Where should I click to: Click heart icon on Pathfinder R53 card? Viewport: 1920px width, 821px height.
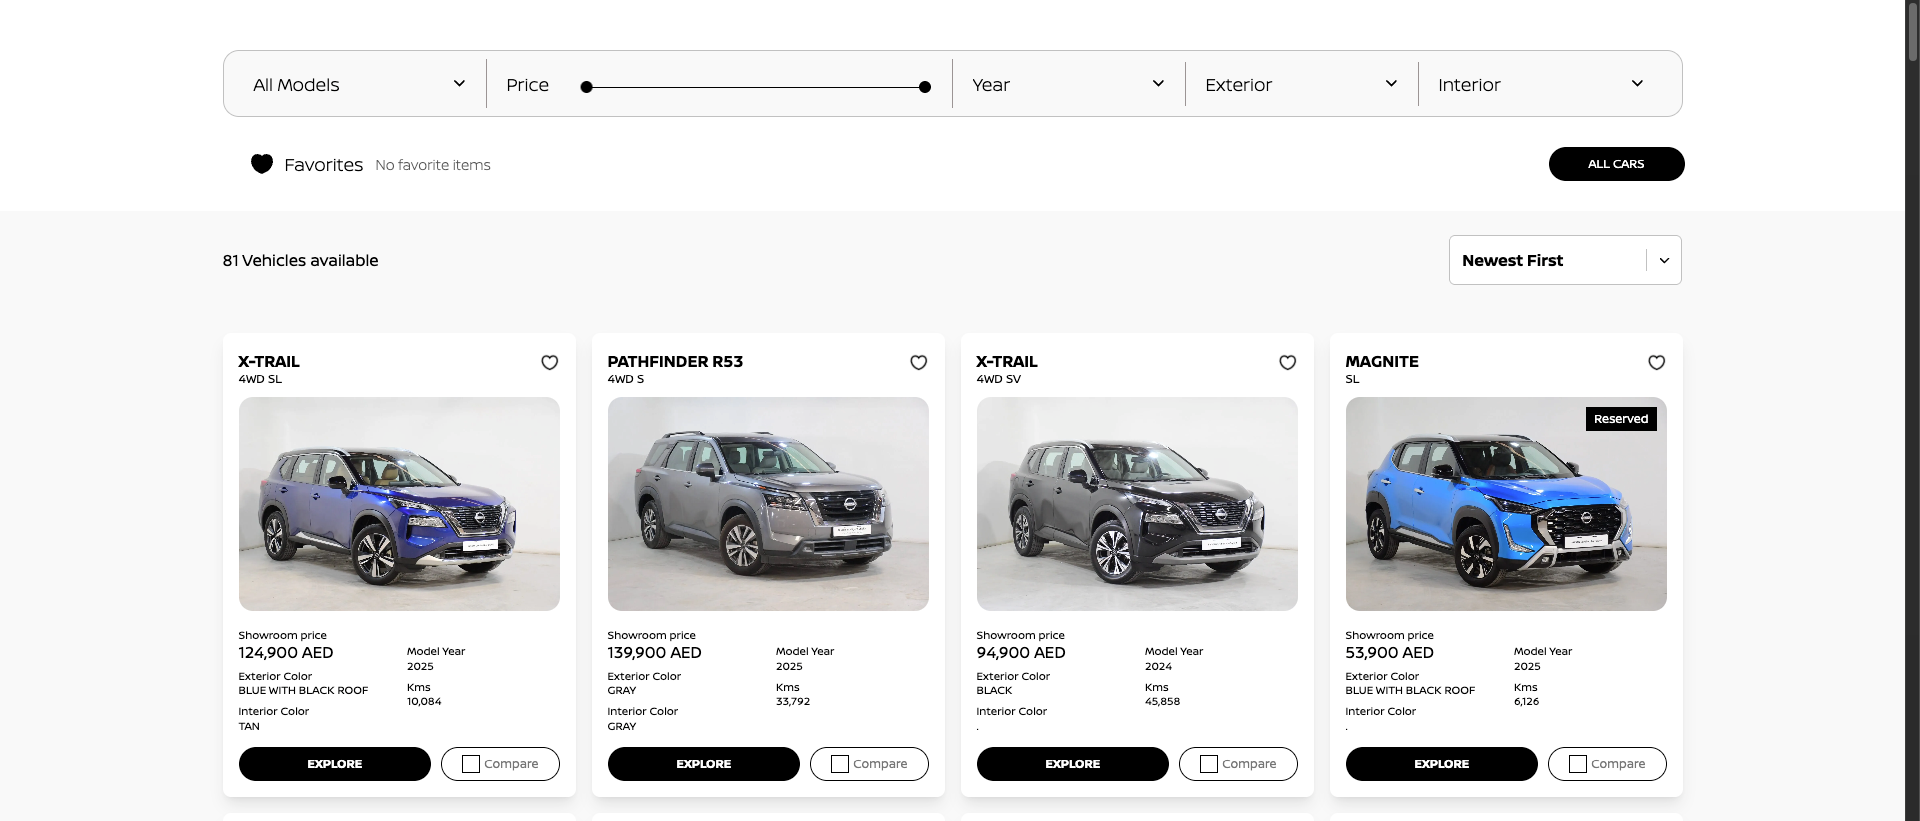click(918, 362)
